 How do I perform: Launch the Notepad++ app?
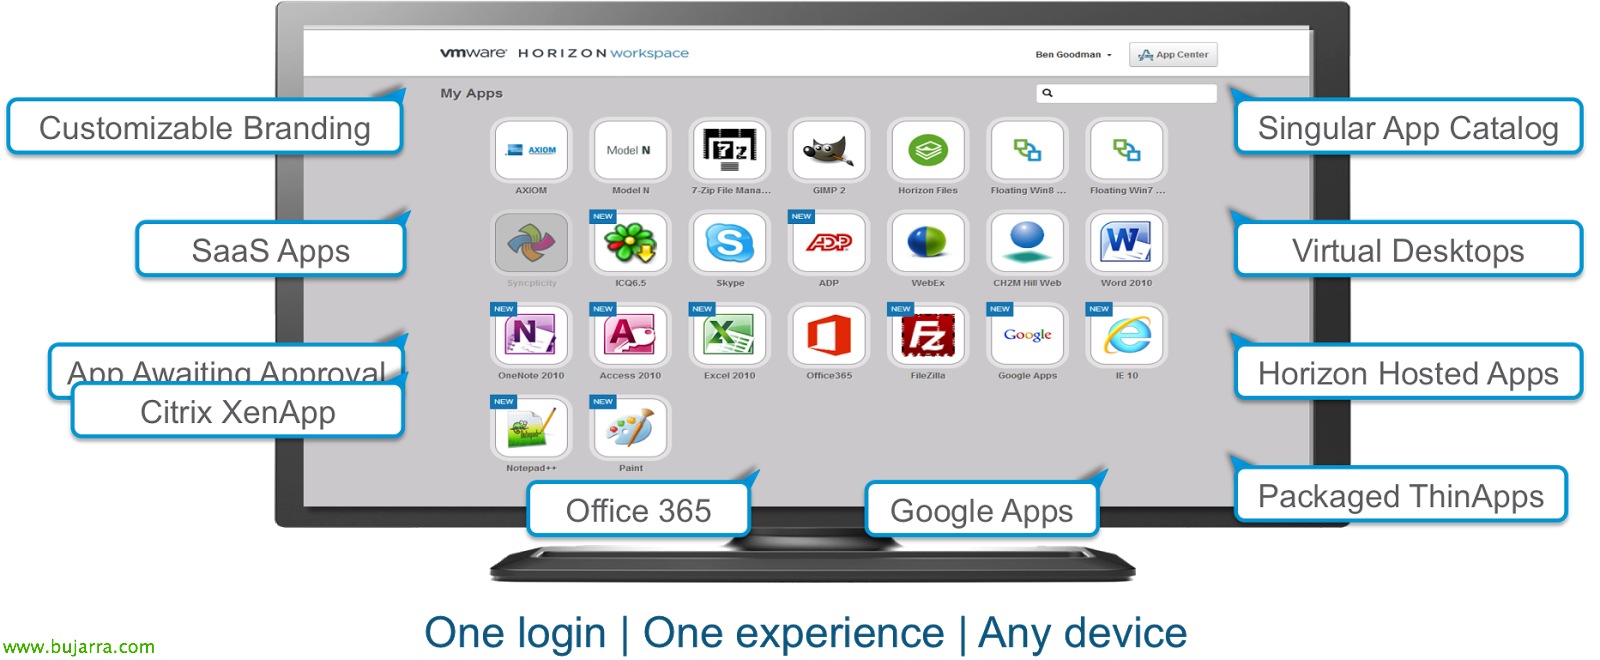coord(531,428)
